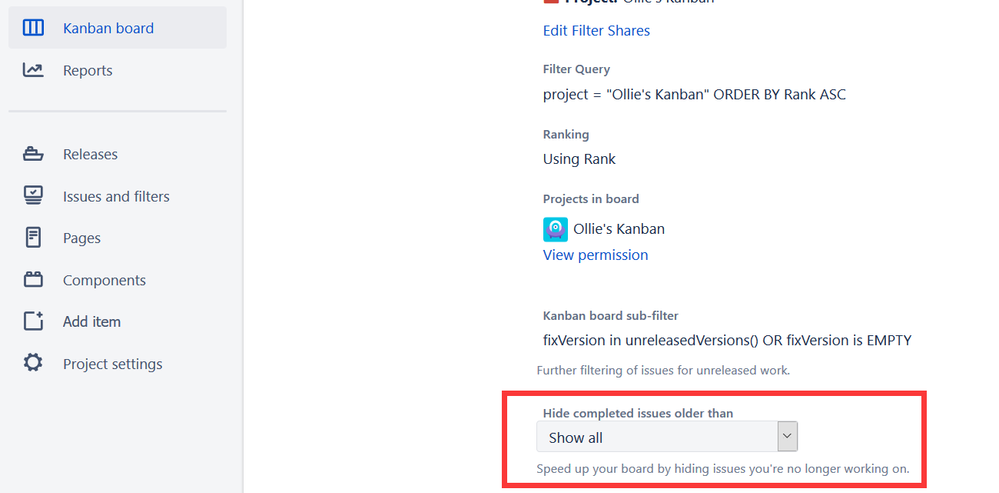
Task: Click the Speed up your board hint text
Action: coord(723,469)
